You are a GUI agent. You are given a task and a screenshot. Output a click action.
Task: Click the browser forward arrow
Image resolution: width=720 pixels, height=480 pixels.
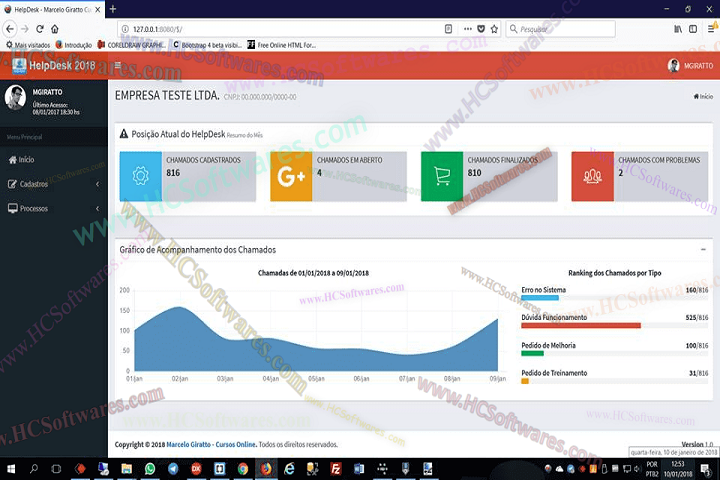pos(25,29)
